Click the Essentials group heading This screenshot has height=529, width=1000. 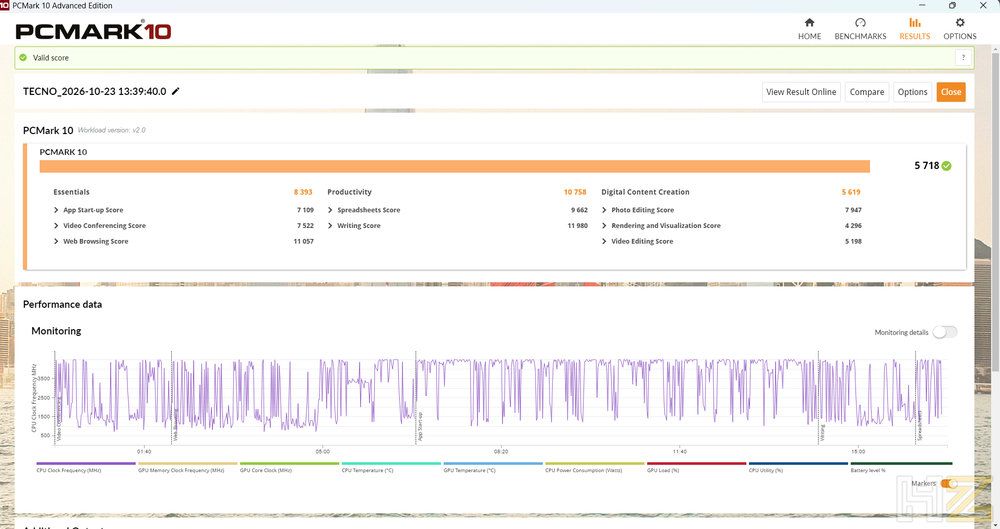coord(71,192)
